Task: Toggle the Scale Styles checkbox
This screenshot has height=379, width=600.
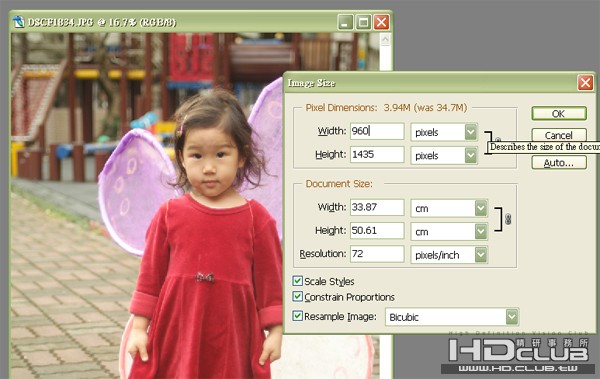Action: (297, 281)
